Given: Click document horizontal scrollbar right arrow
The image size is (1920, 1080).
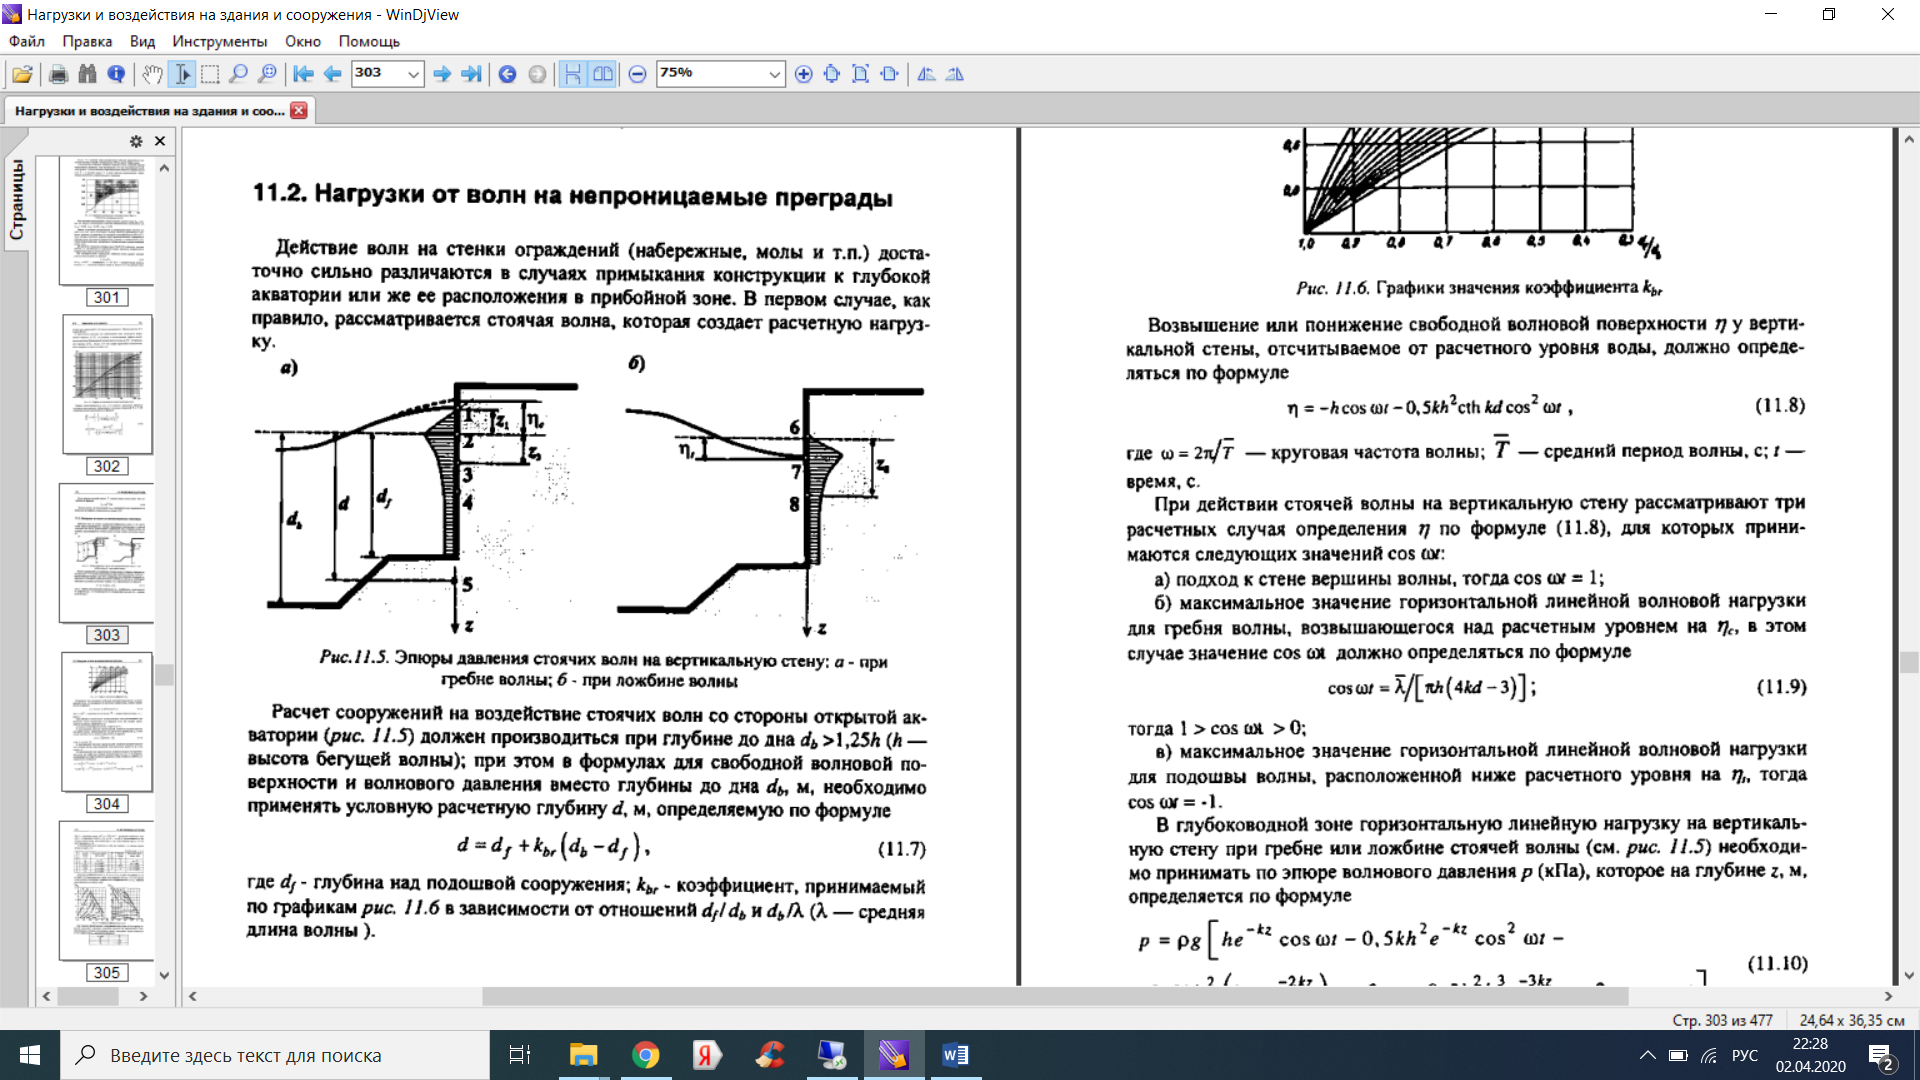Looking at the screenshot, I should (x=1888, y=996).
